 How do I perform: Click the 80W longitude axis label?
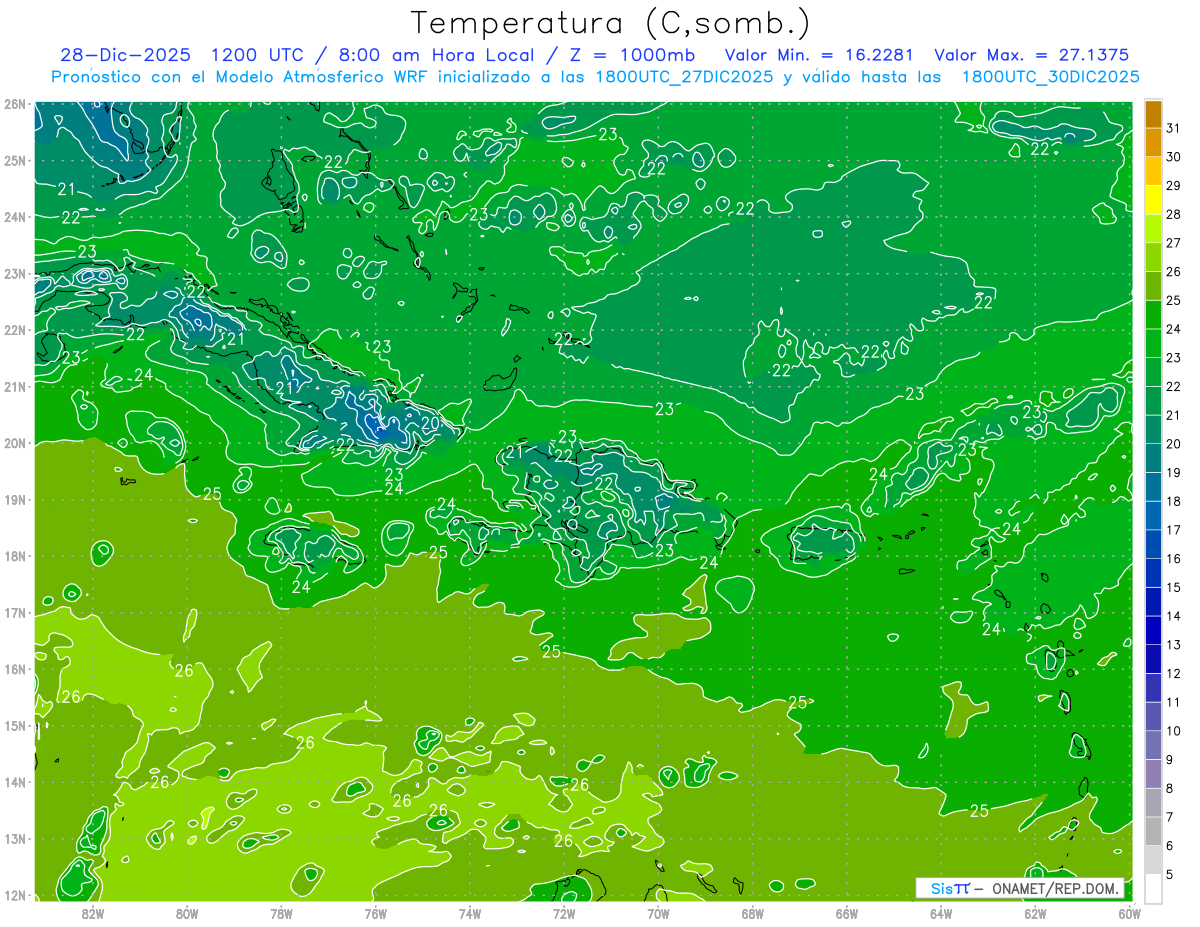pyautogui.click(x=187, y=913)
